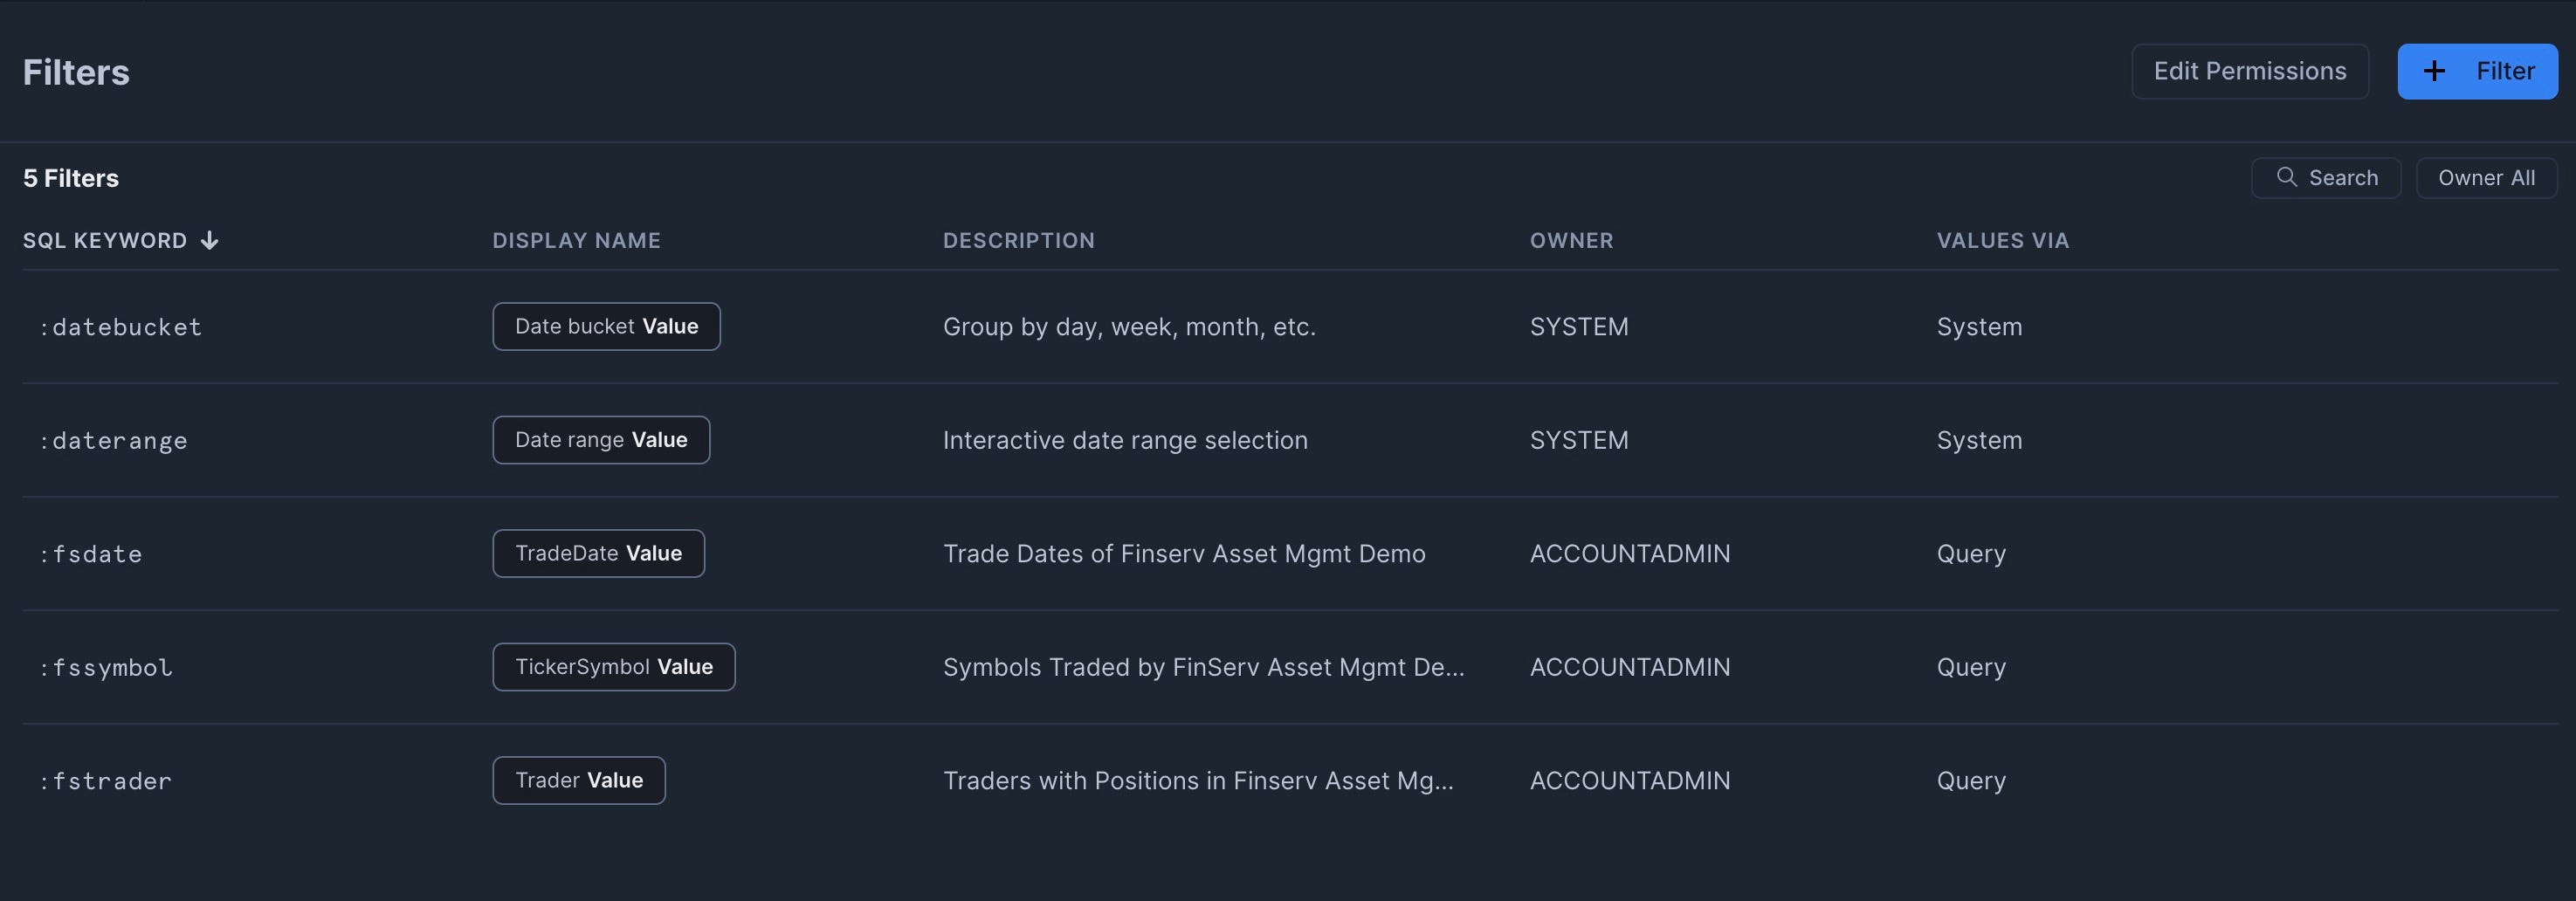The width and height of the screenshot is (2576, 901).
Task: Click the Date bucket Value badge
Action: click(606, 327)
